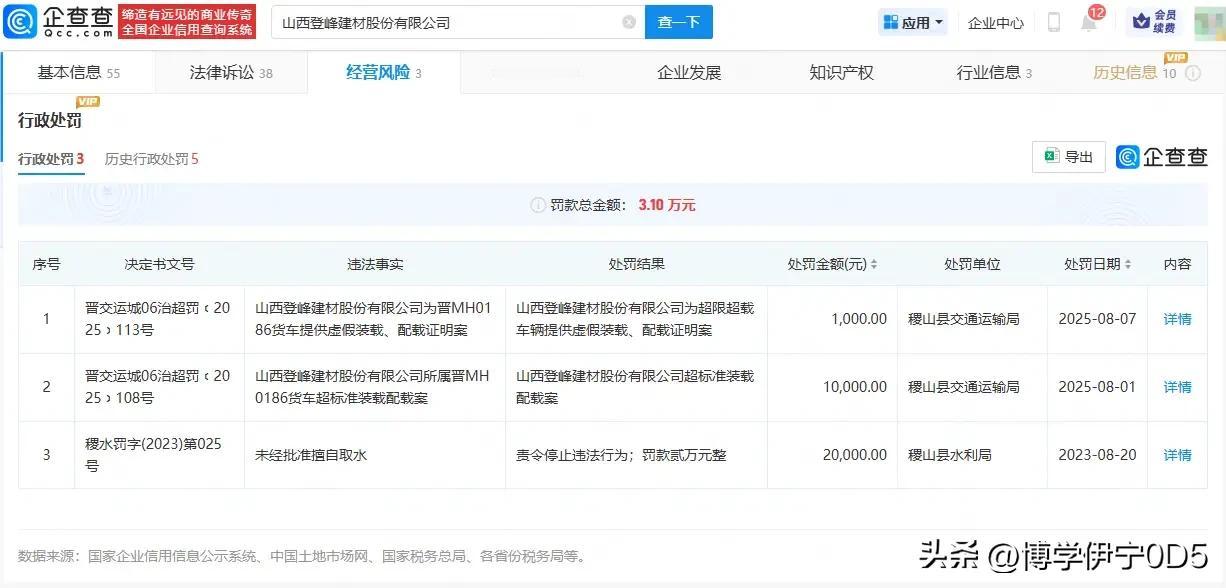
Task: Click the info icon beside 历史信息
Action: coord(1192,73)
